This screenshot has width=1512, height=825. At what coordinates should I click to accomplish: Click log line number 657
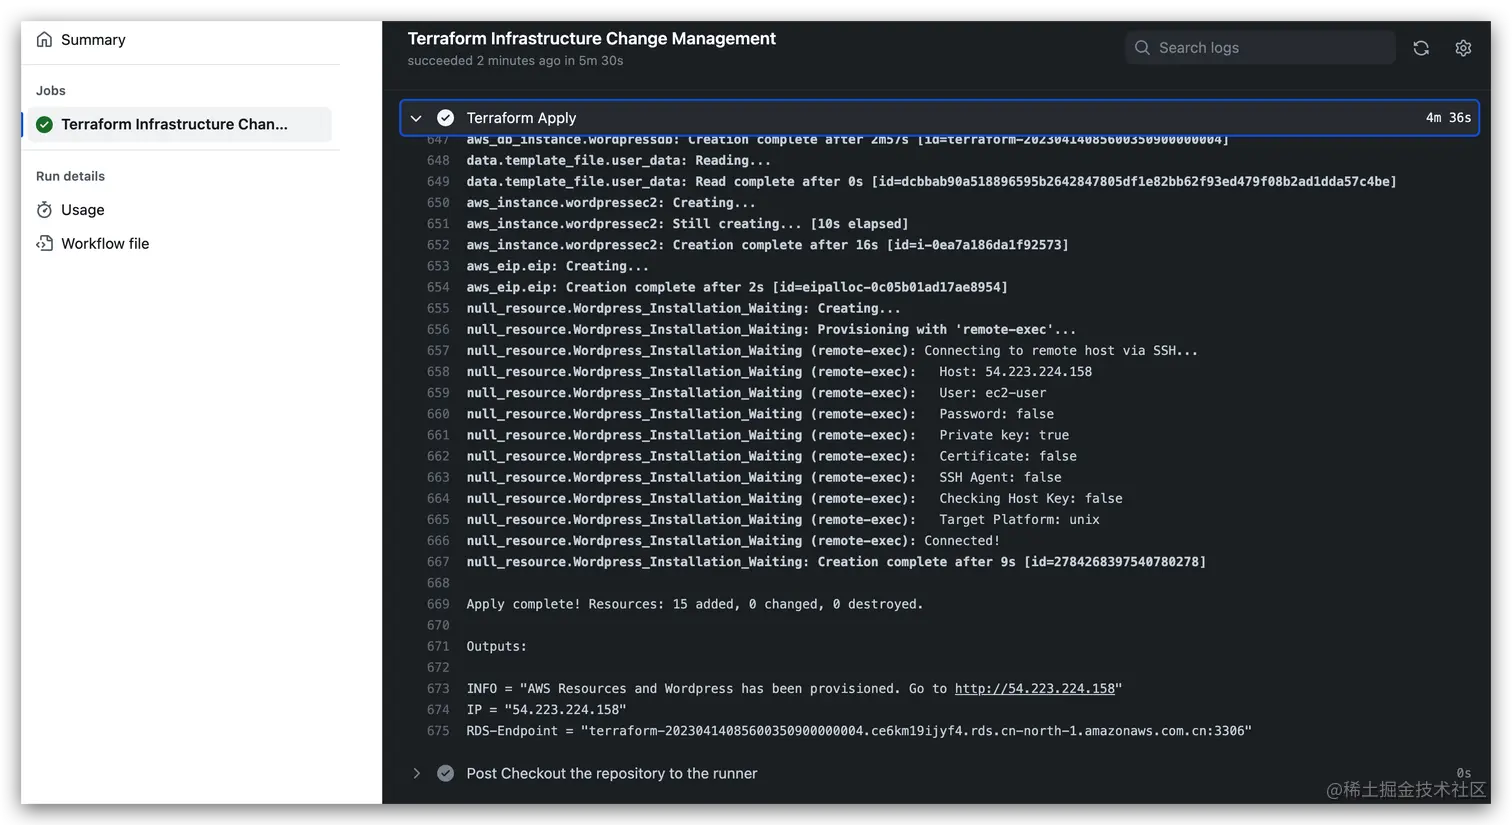(x=438, y=351)
